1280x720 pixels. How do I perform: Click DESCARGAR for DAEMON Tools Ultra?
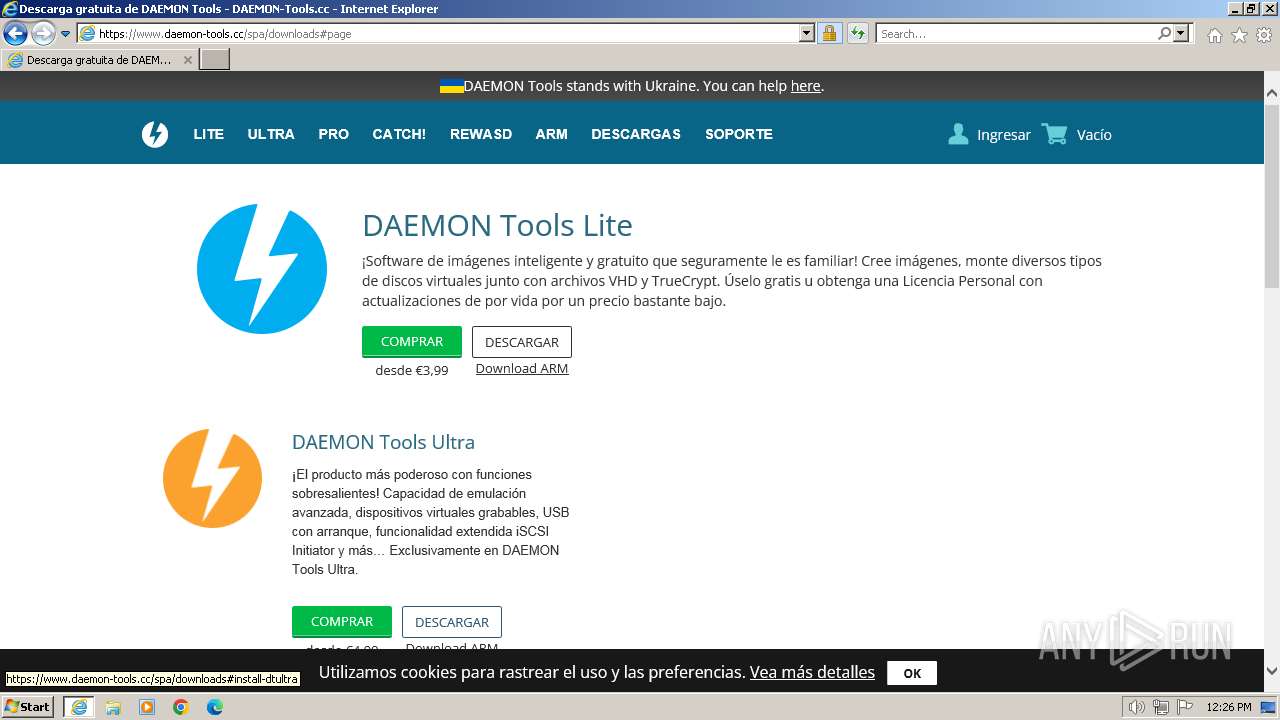coord(452,622)
